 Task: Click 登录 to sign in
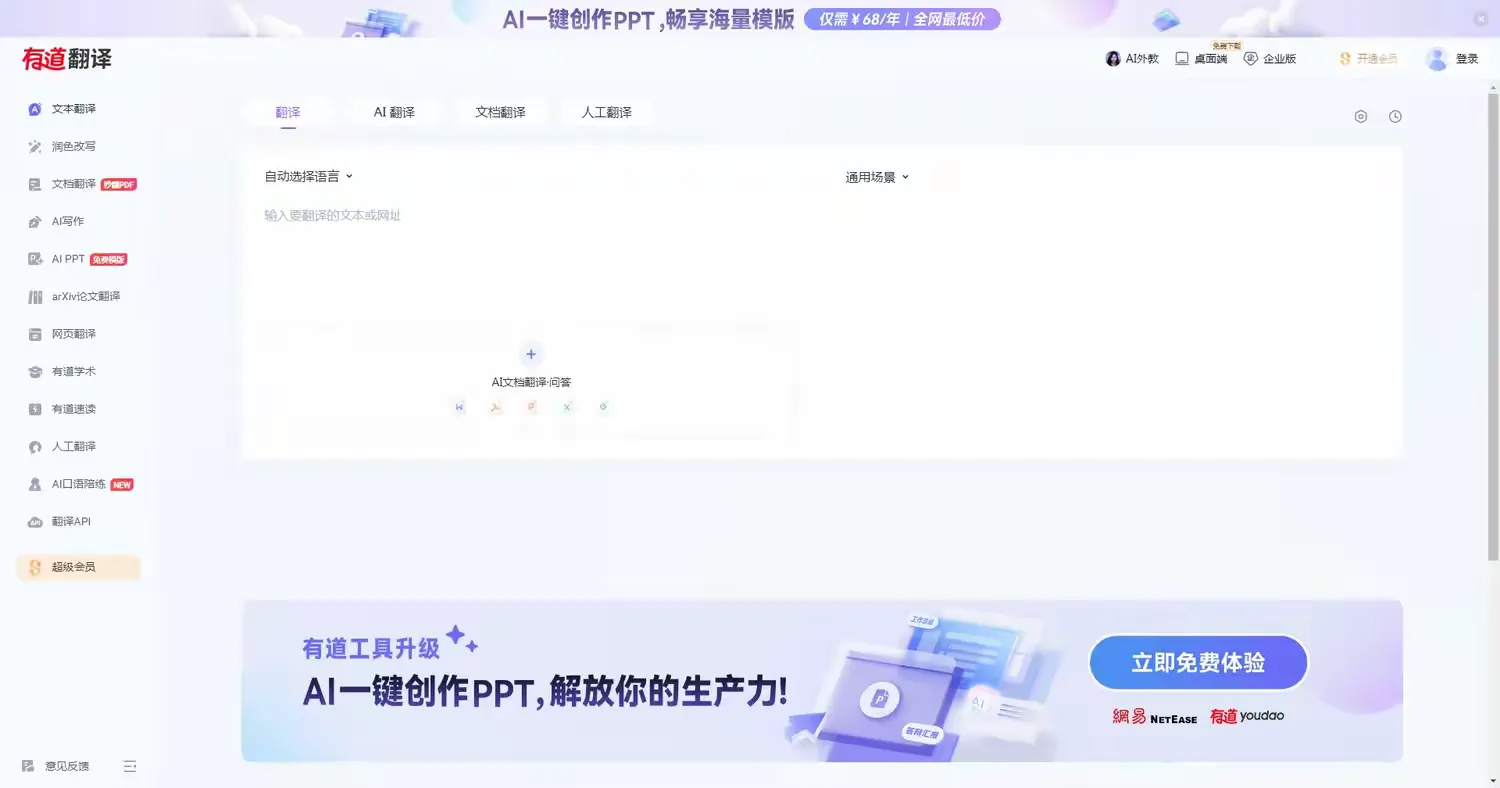pyautogui.click(x=1452, y=59)
